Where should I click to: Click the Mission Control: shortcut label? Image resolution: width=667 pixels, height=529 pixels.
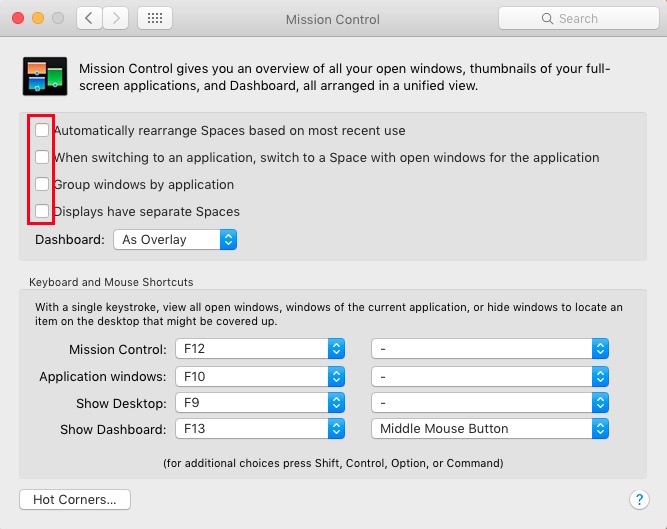coord(118,350)
